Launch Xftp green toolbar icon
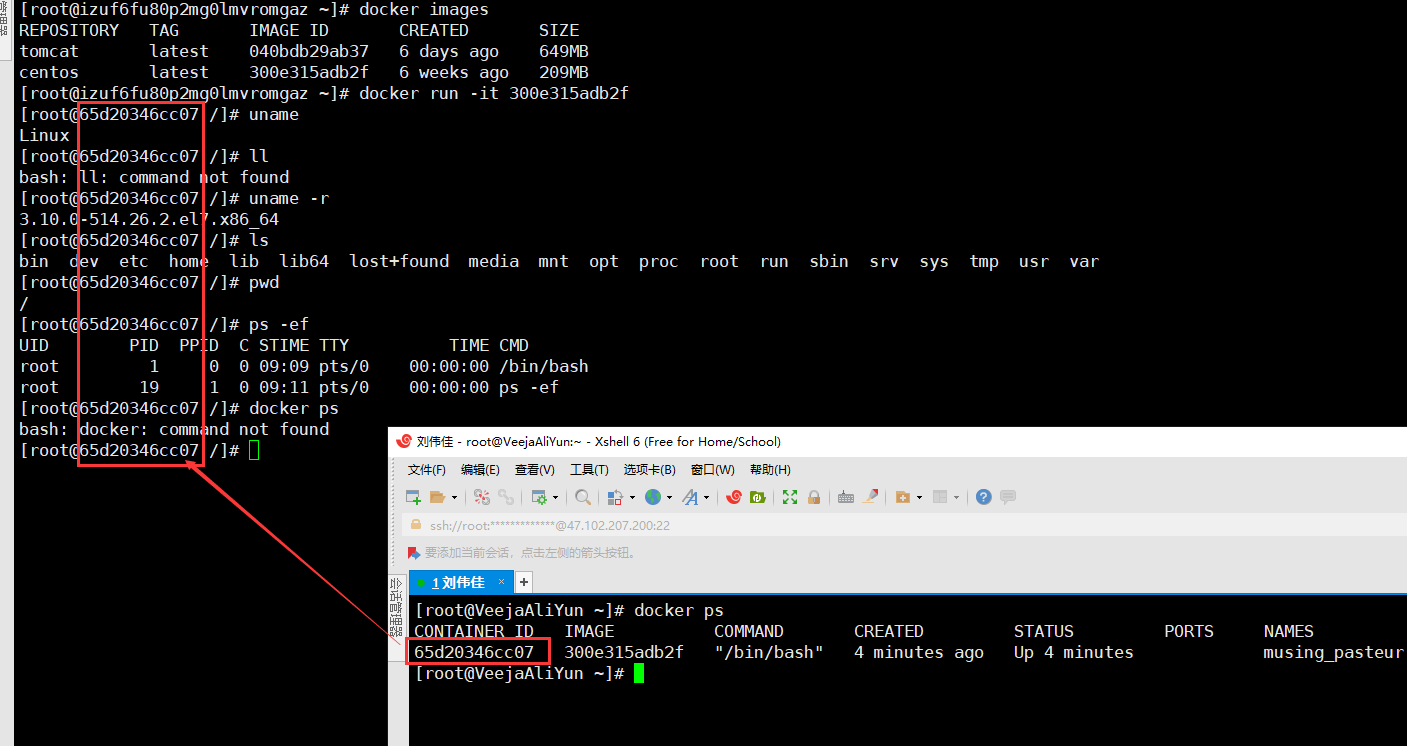 758,497
